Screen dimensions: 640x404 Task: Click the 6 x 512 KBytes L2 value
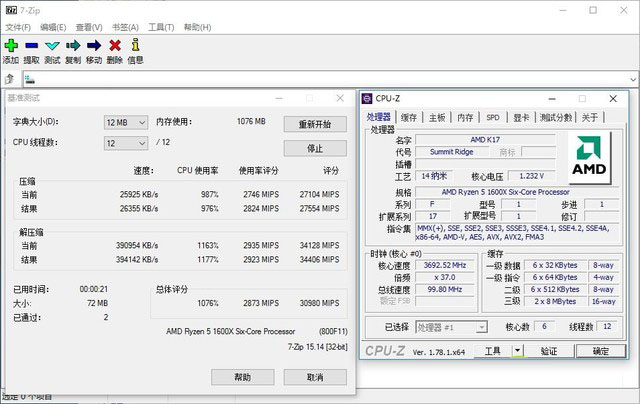coord(555,289)
